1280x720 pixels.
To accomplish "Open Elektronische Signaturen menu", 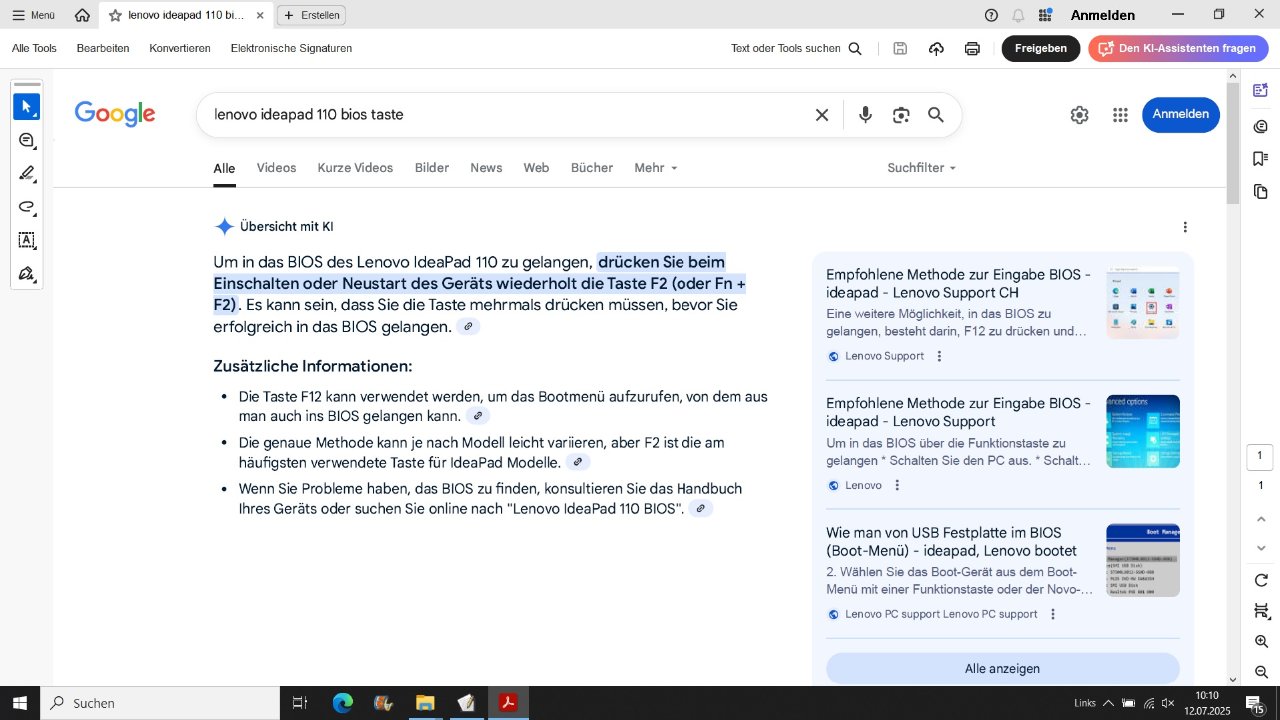I will (291, 48).
